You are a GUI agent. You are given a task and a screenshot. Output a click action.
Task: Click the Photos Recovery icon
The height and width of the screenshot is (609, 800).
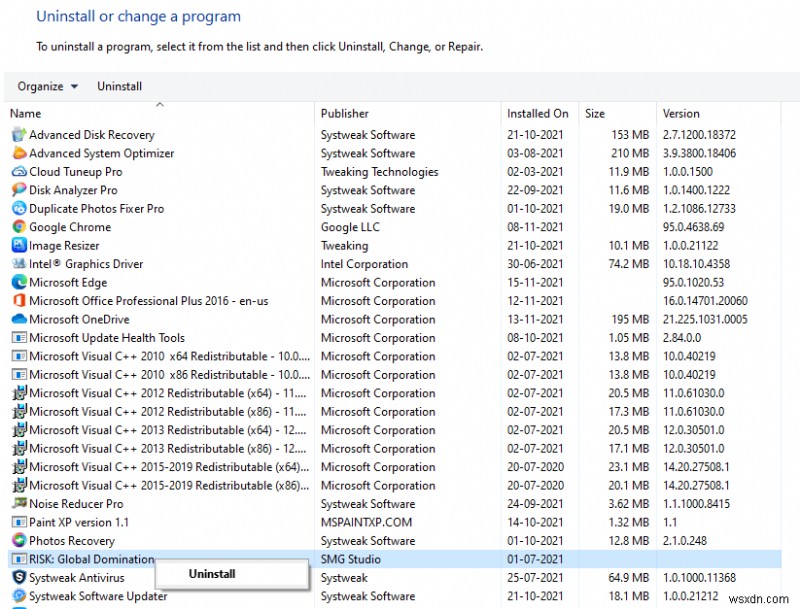[19, 540]
